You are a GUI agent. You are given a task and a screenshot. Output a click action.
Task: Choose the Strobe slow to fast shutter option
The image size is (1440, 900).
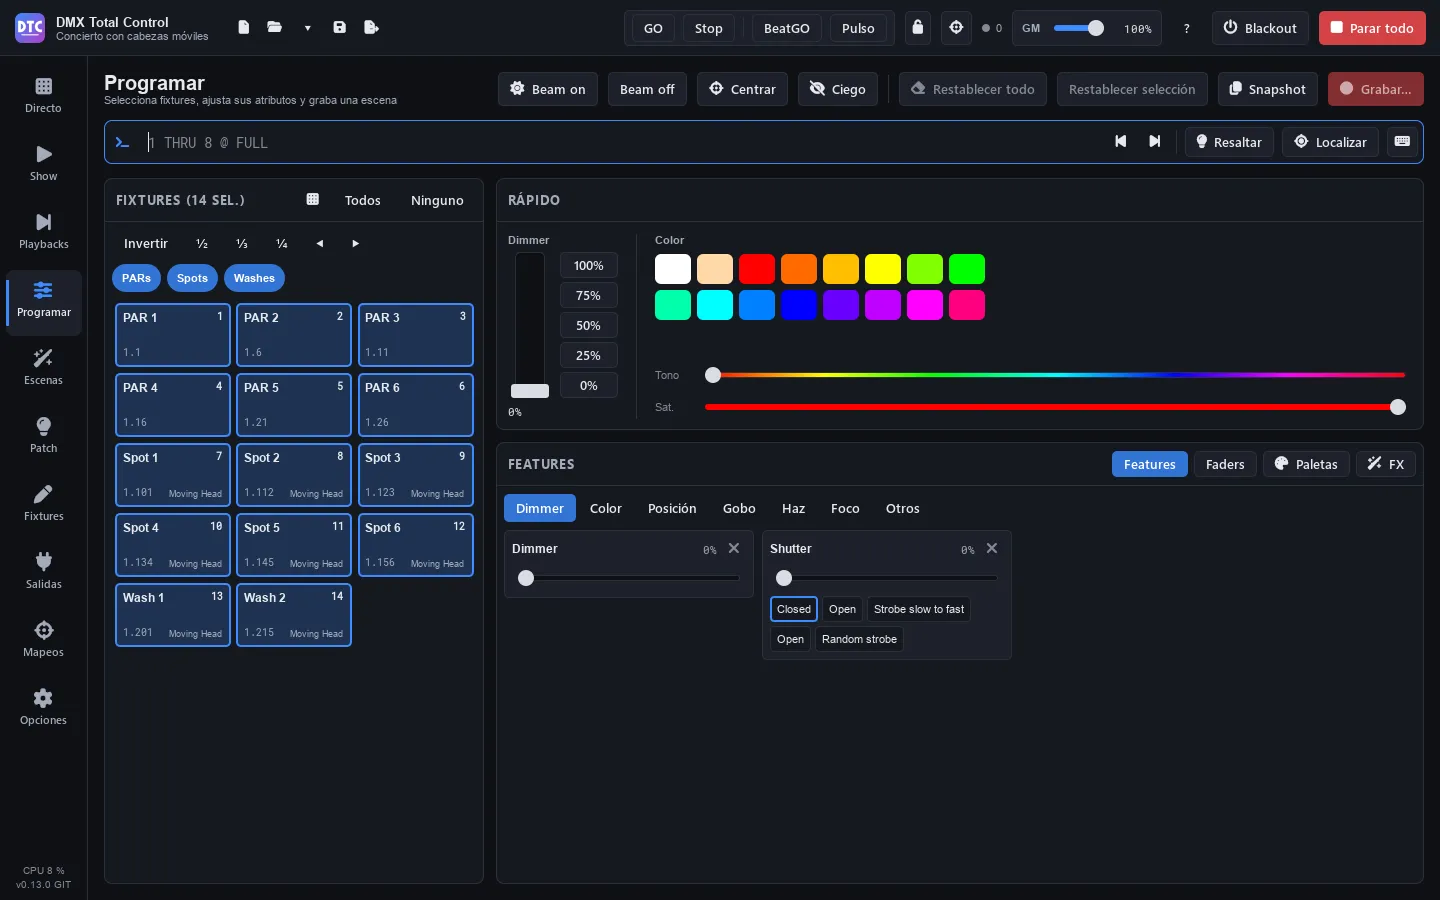click(919, 609)
